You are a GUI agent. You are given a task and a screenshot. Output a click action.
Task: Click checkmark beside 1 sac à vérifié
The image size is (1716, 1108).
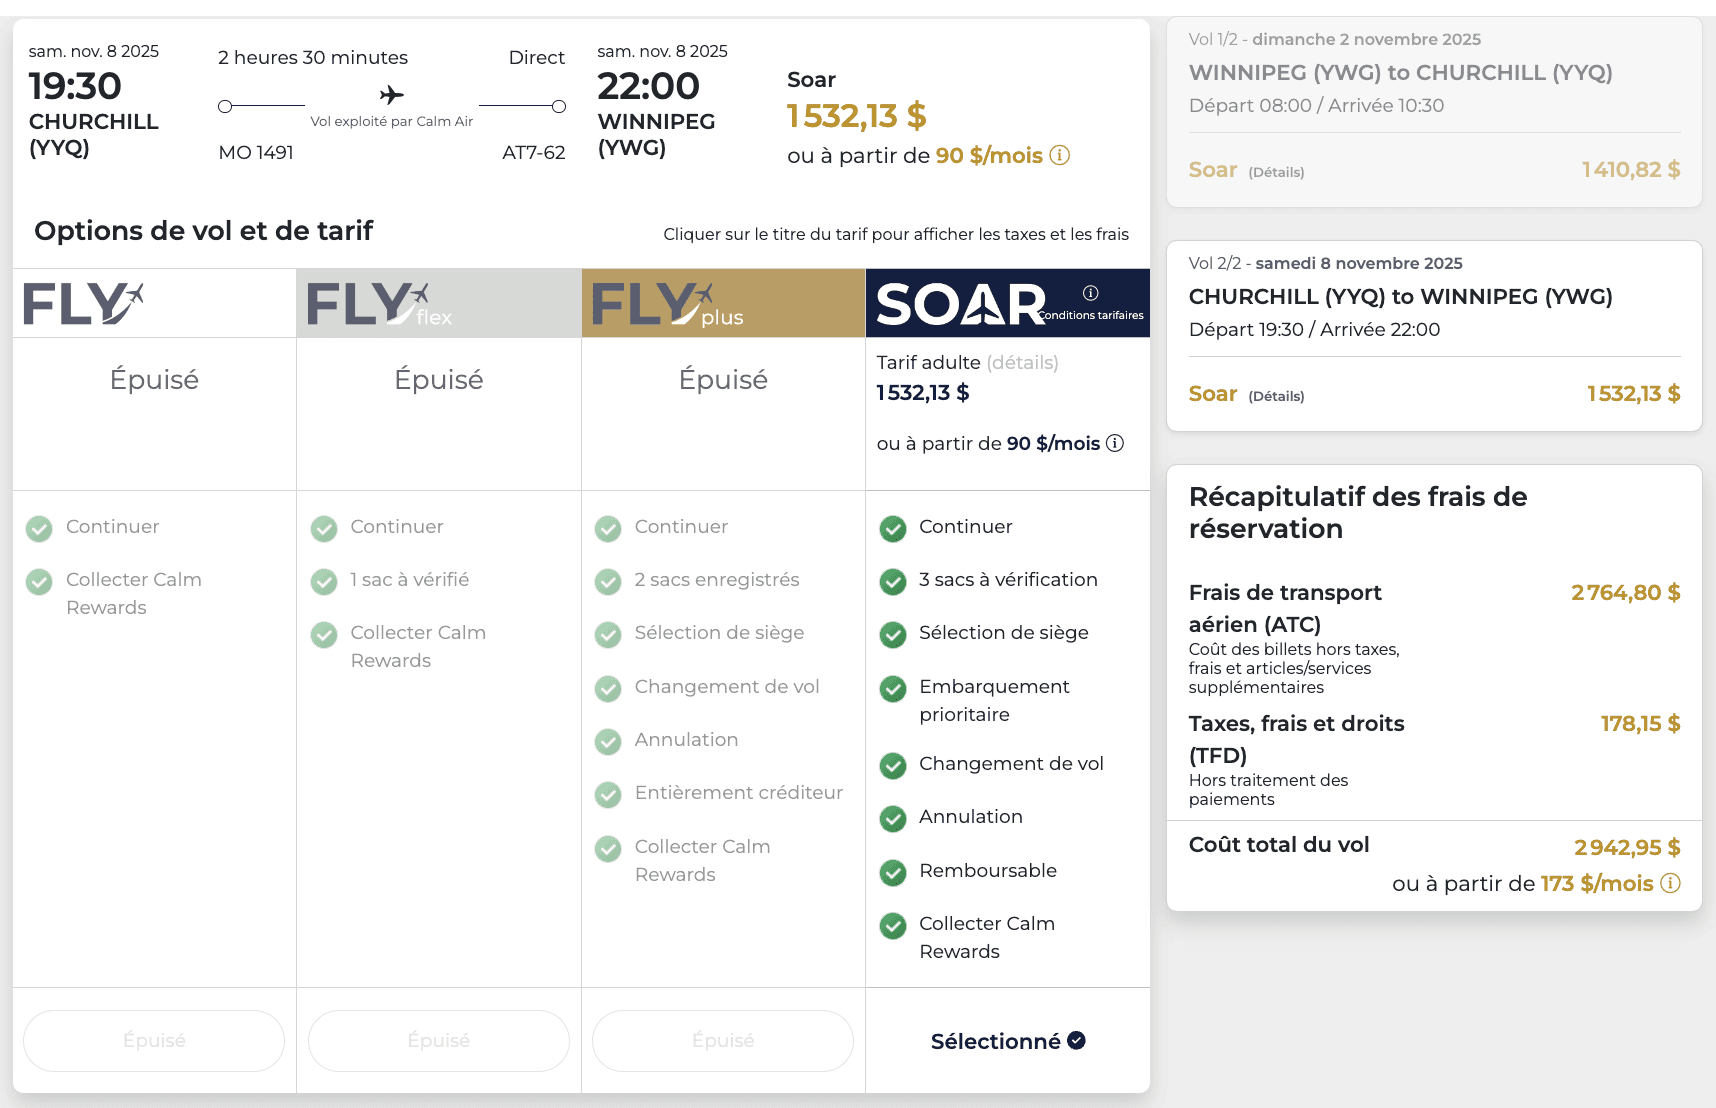coord(324,581)
